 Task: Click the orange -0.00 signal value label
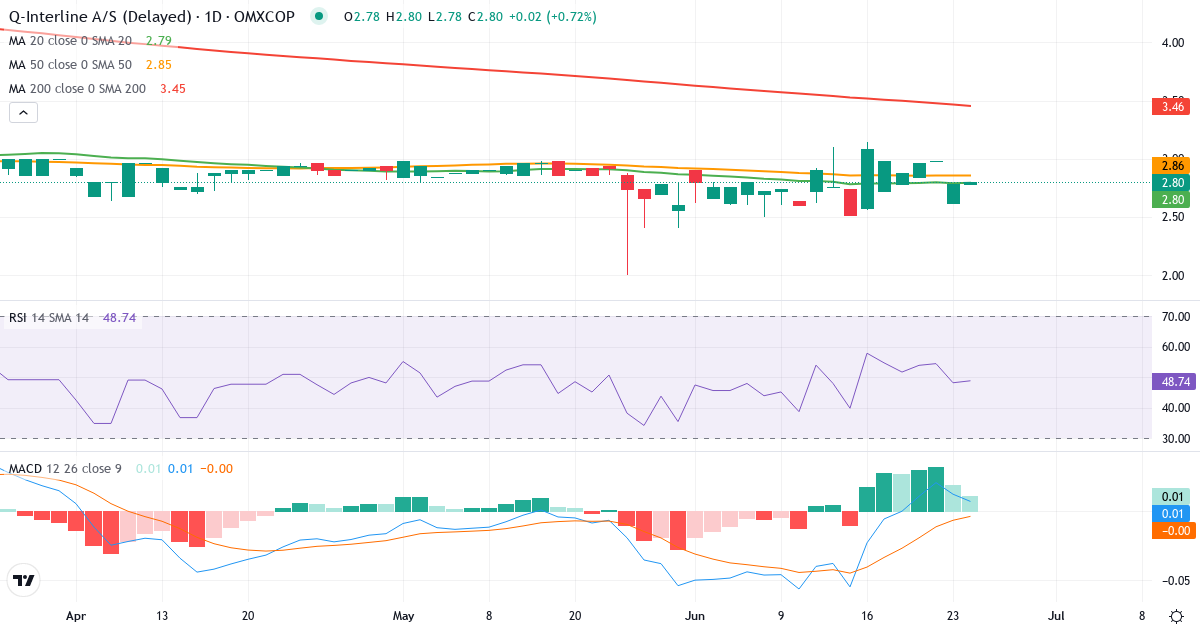1174,530
